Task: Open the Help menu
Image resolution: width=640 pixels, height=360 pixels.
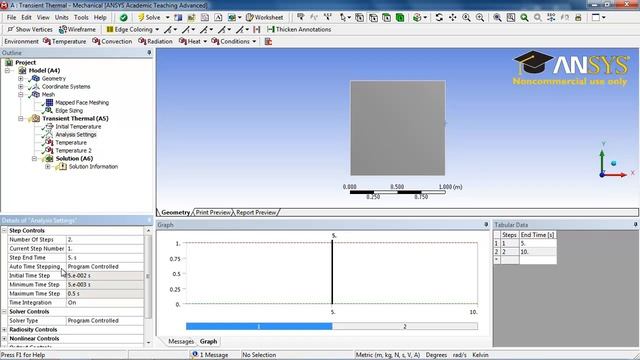Action: click(100, 18)
